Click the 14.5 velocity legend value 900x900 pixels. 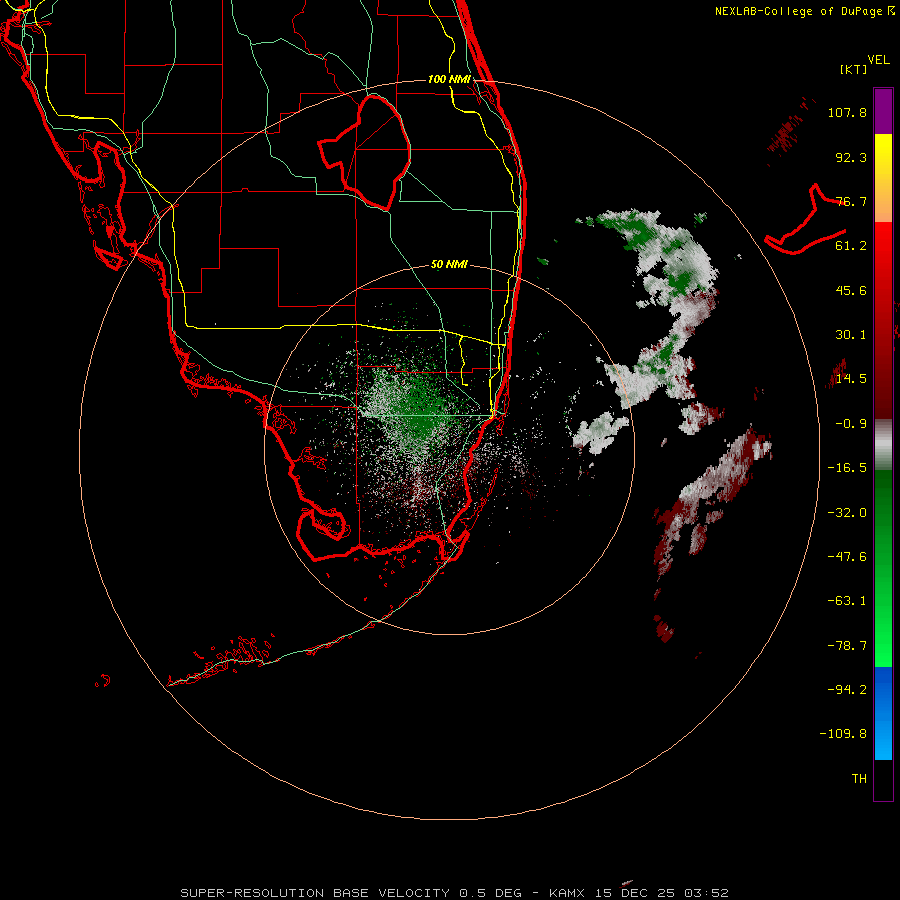click(x=851, y=379)
